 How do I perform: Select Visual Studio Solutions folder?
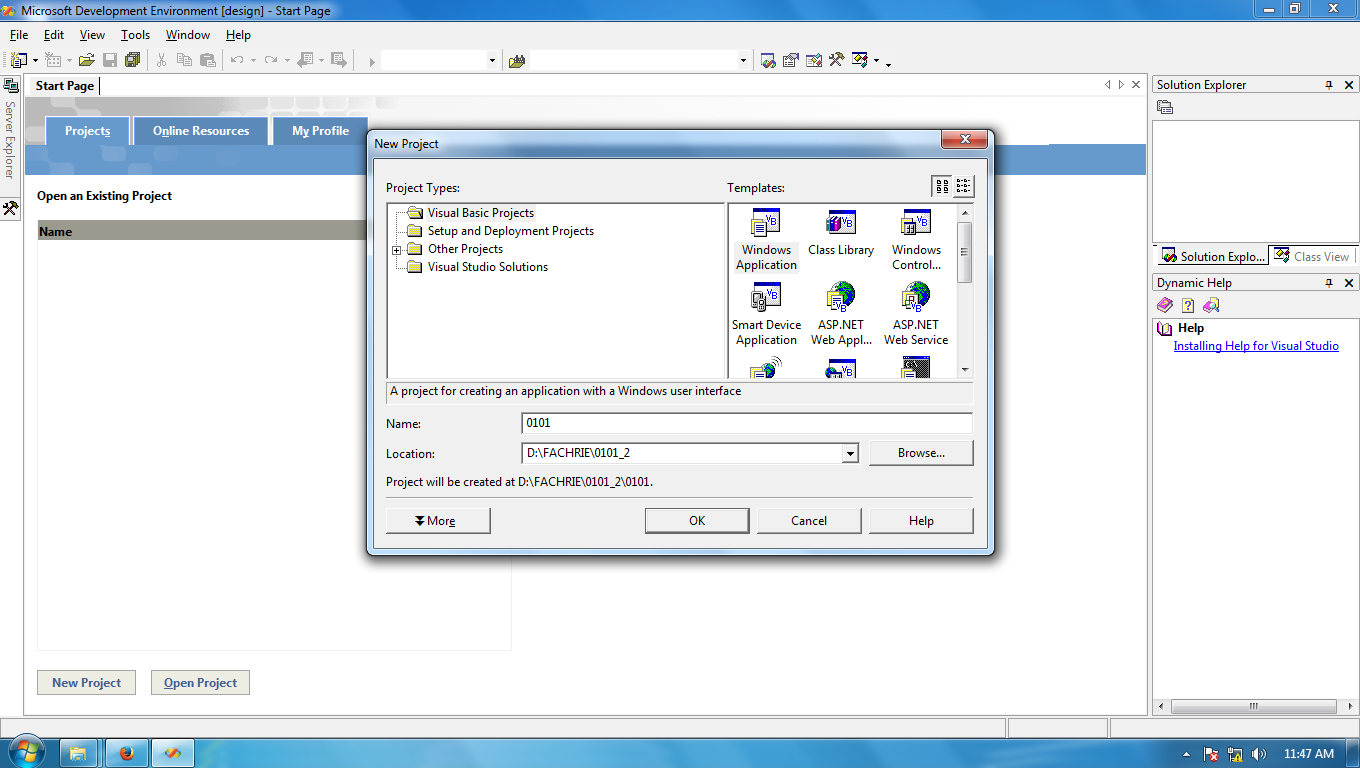[487, 267]
